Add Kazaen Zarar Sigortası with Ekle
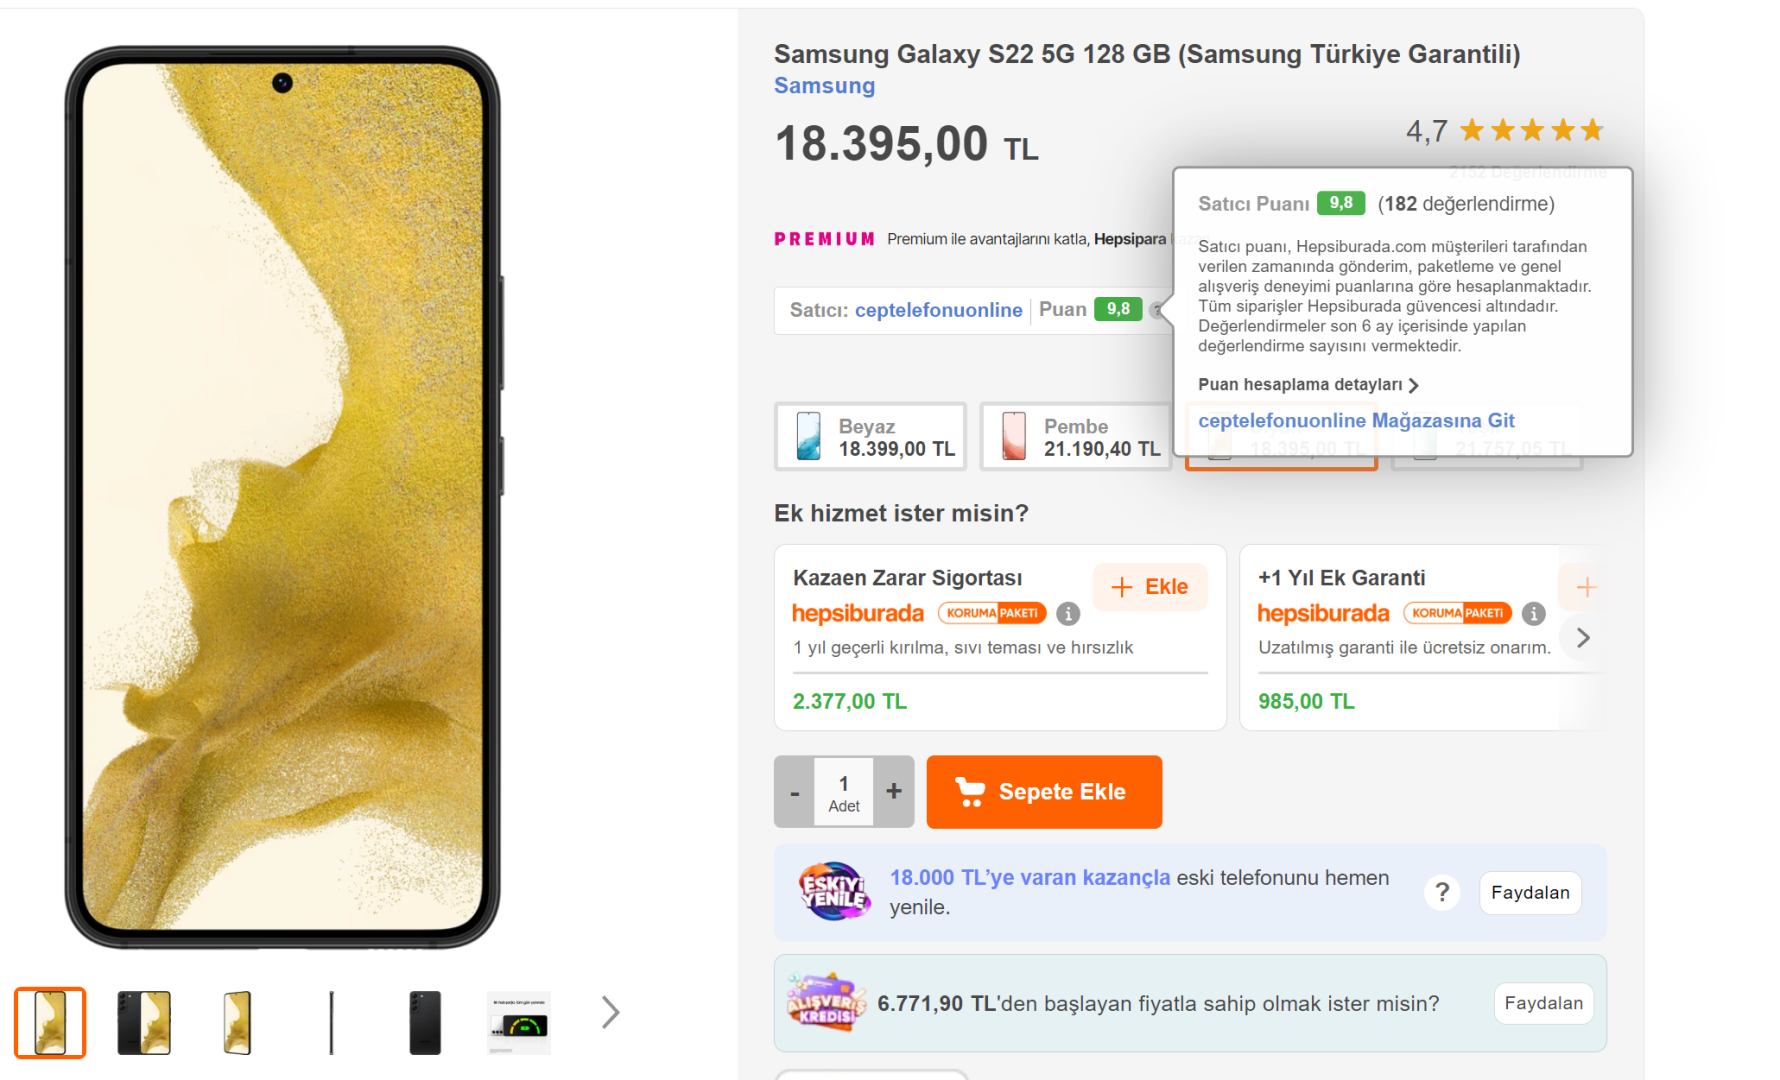The image size is (1780, 1080). [1150, 587]
